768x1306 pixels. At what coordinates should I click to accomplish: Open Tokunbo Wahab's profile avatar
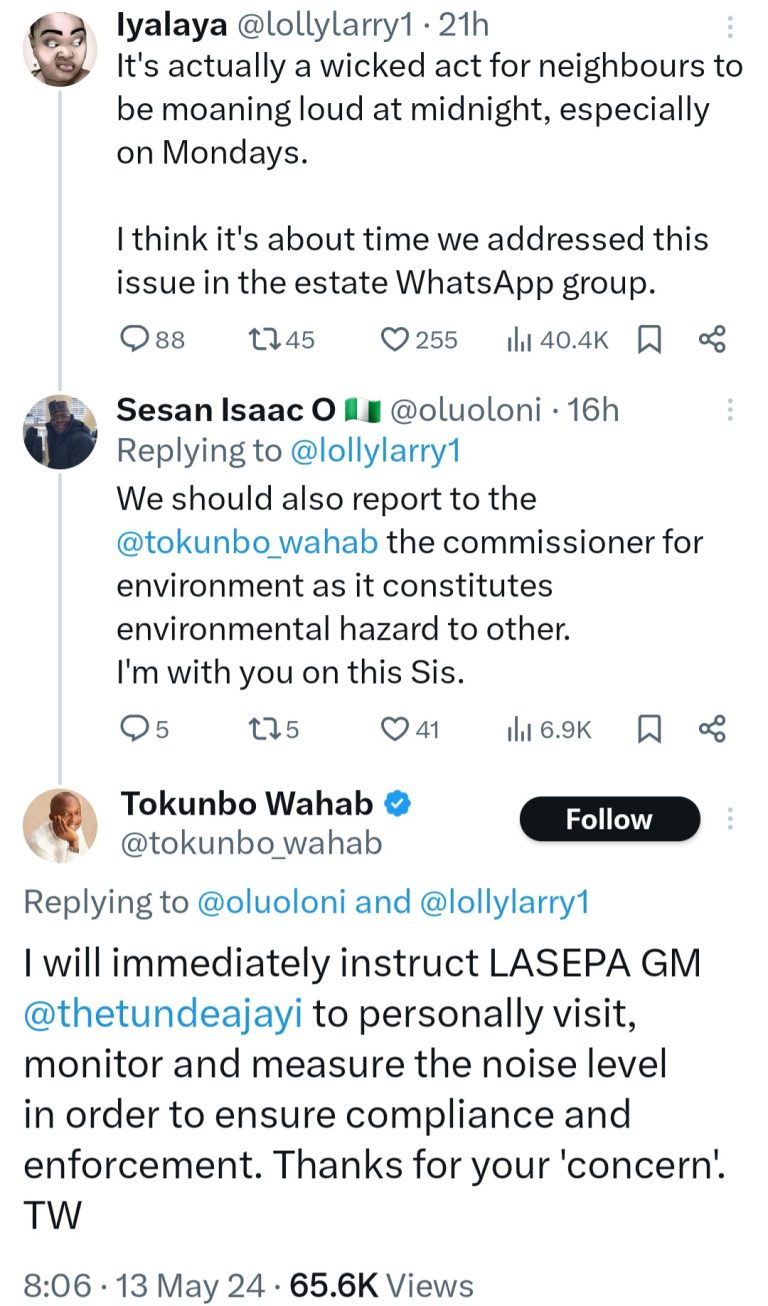point(59,823)
